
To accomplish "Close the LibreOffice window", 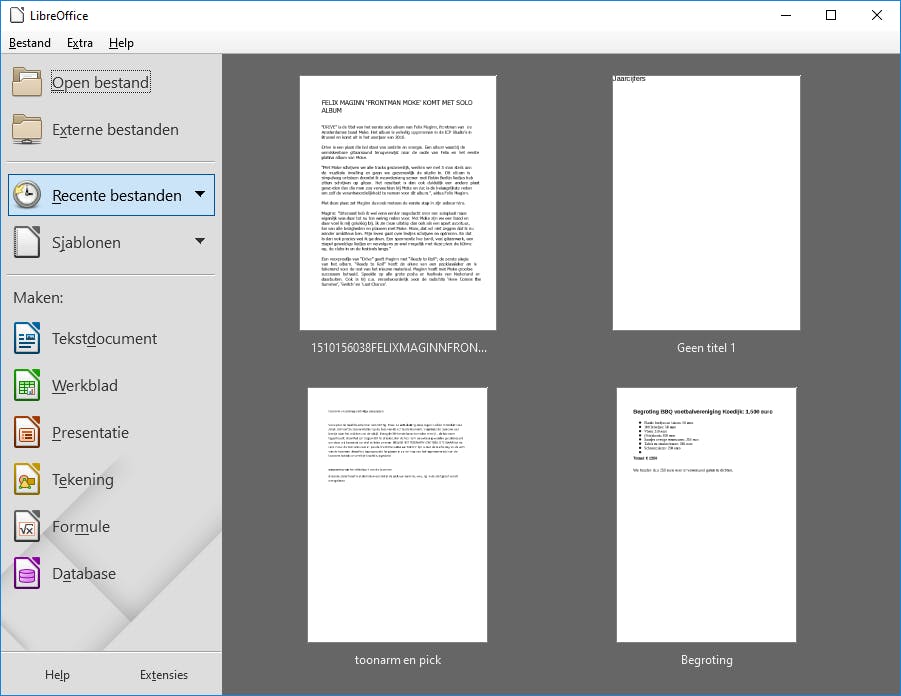I will point(877,15).
